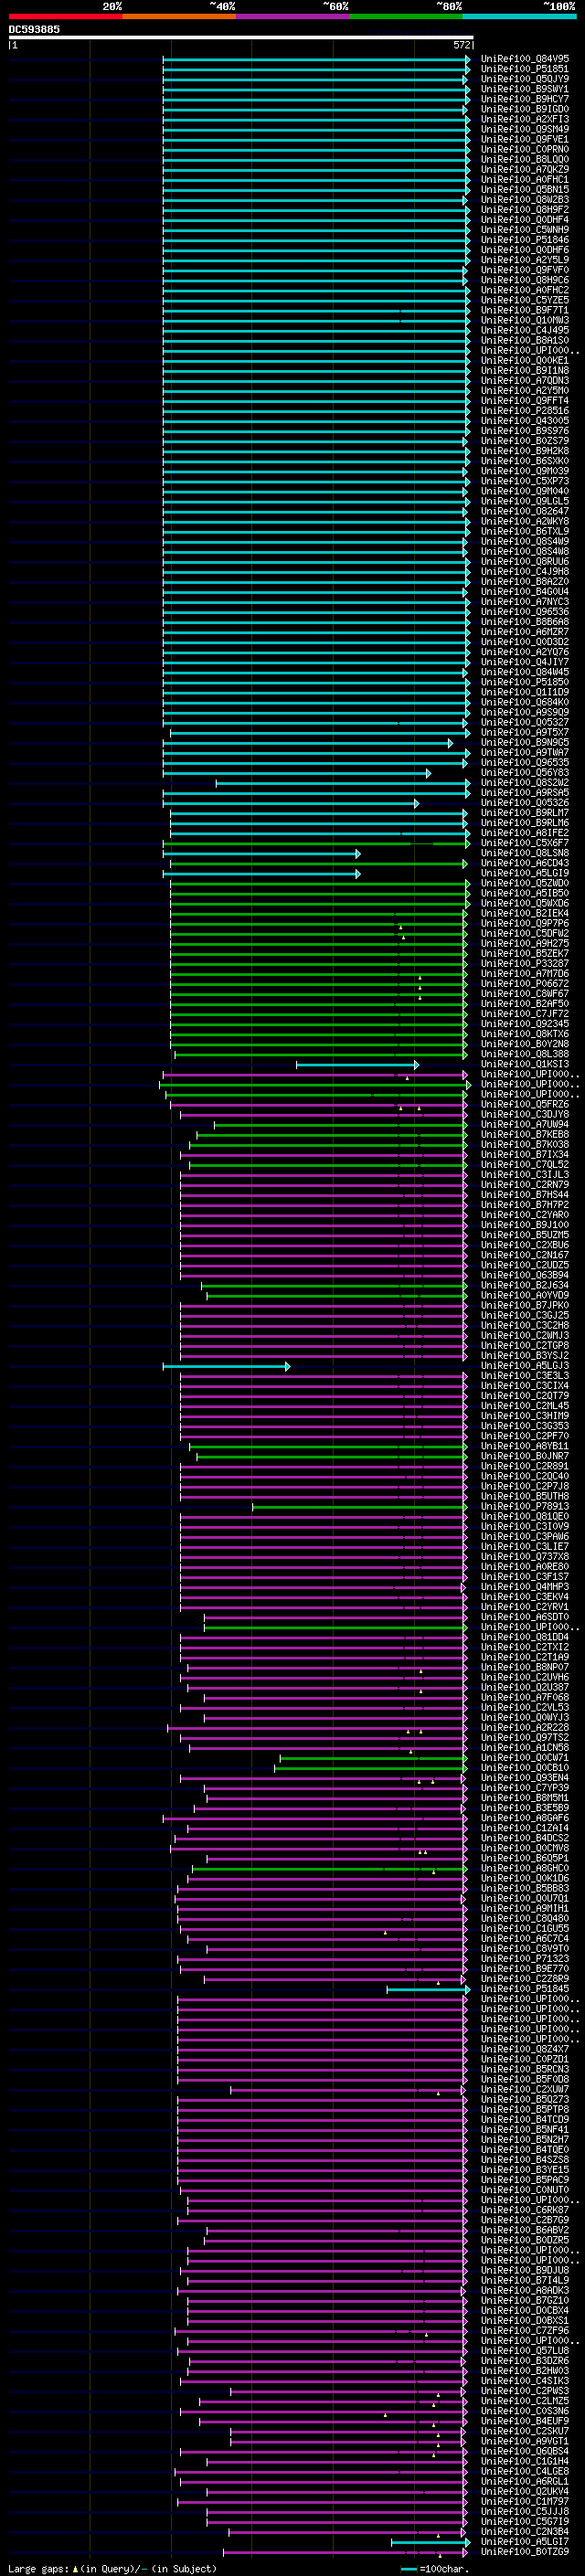The height and width of the screenshot is (2576, 585).
Task: Select the UniRef100_C0S3N6 label
Action: click(525, 2410)
